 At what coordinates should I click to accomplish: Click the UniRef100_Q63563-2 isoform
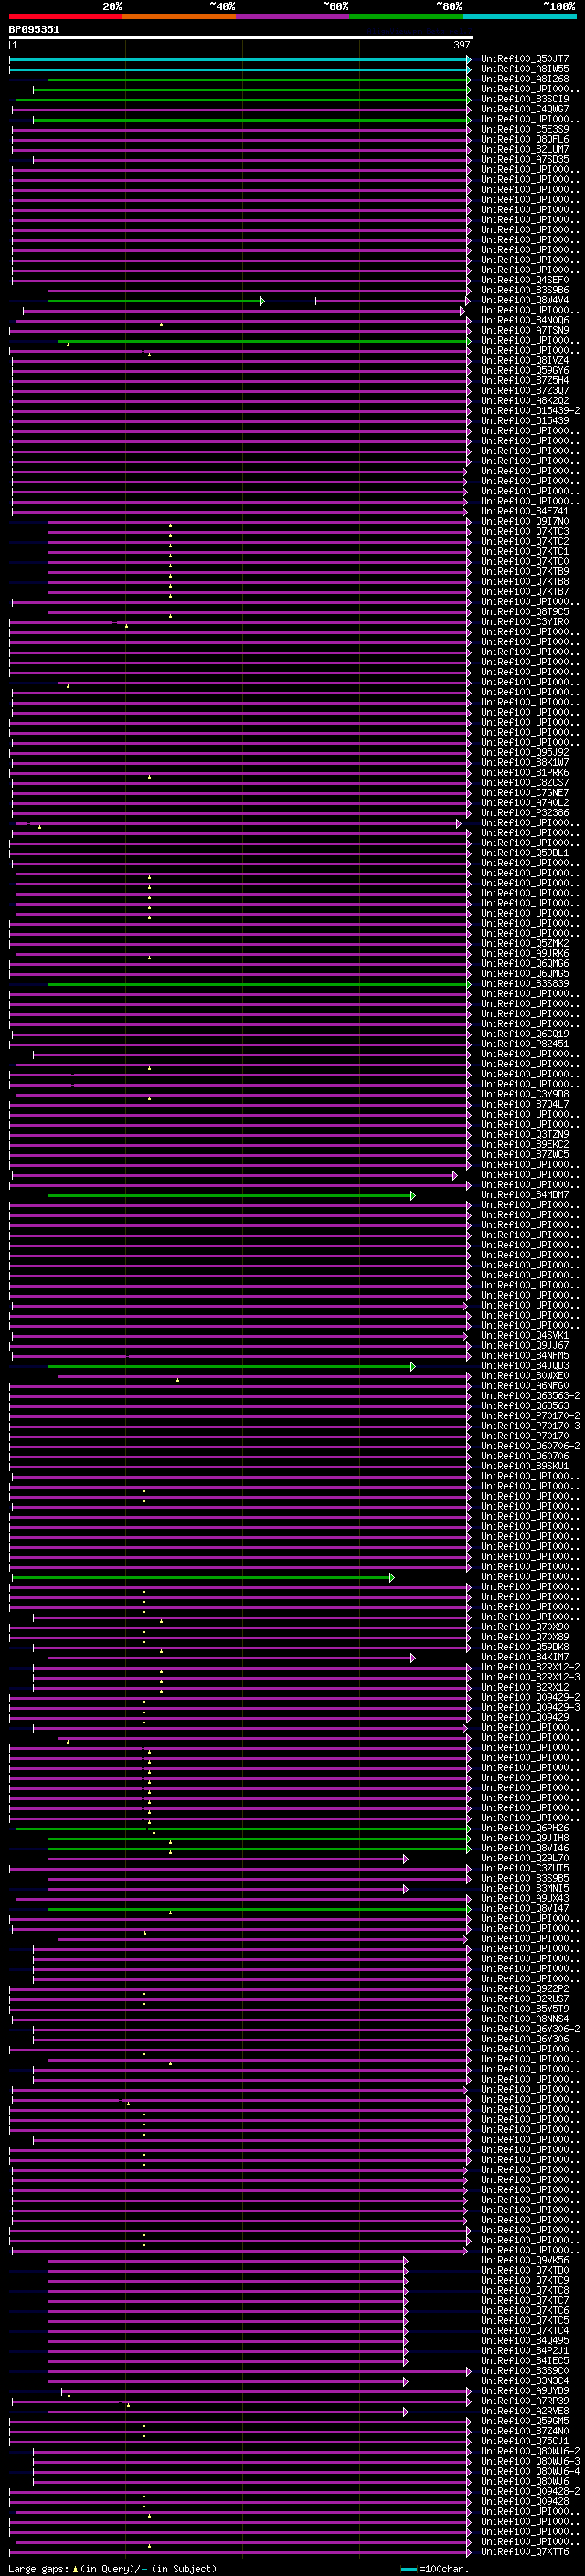click(530, 1396)
